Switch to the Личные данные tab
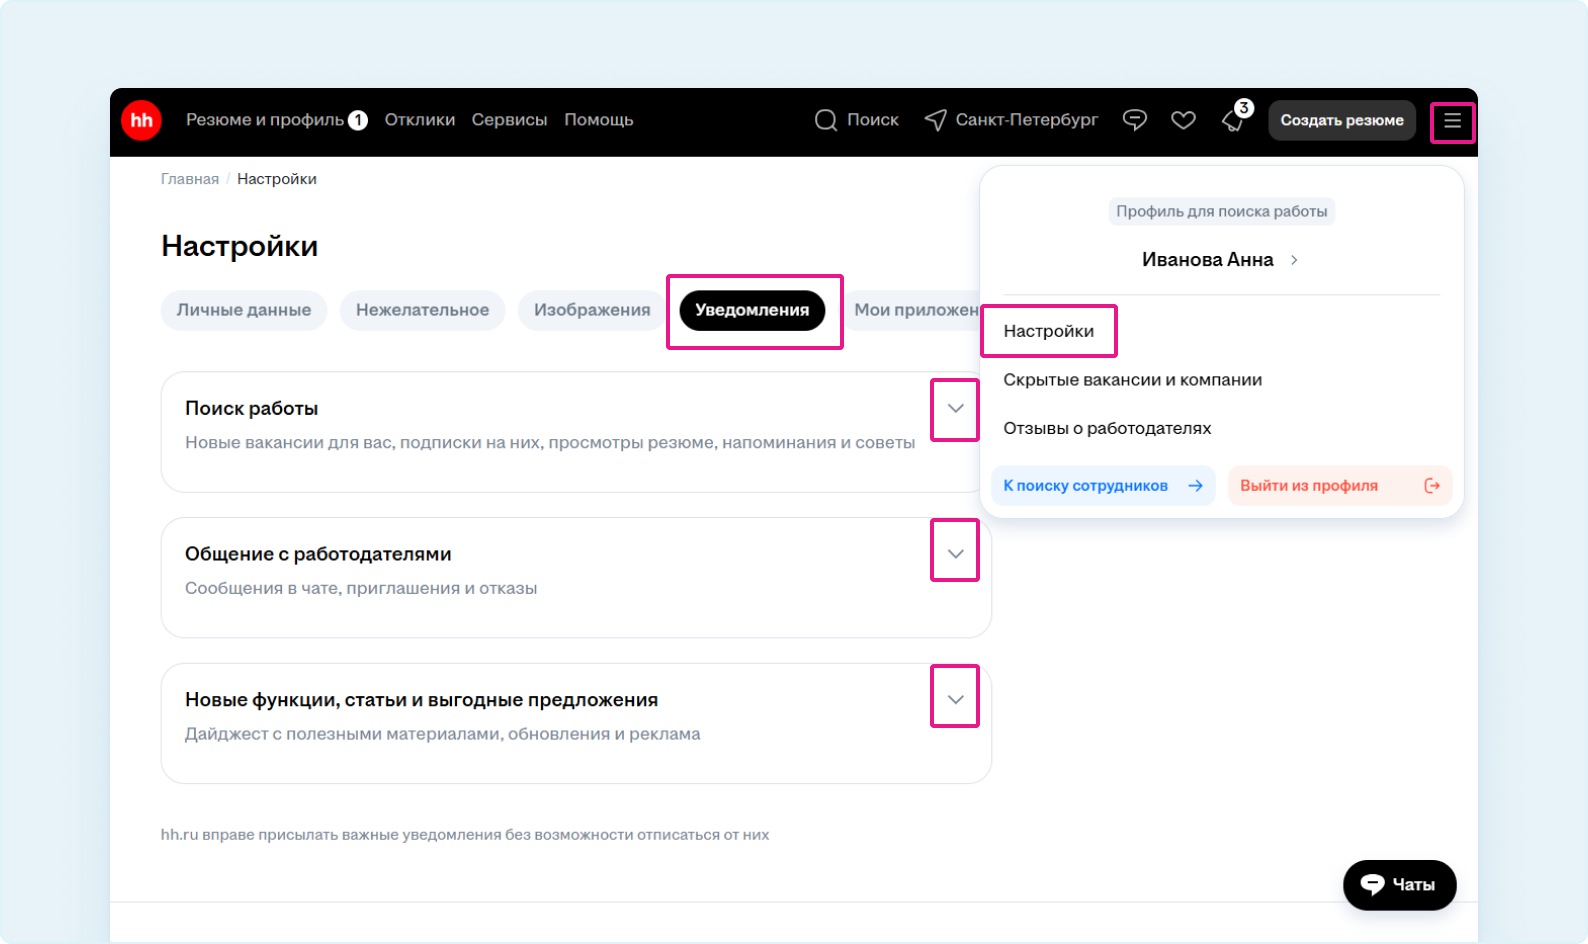This screenshot has height=944, width=1588. pos(244,310)
